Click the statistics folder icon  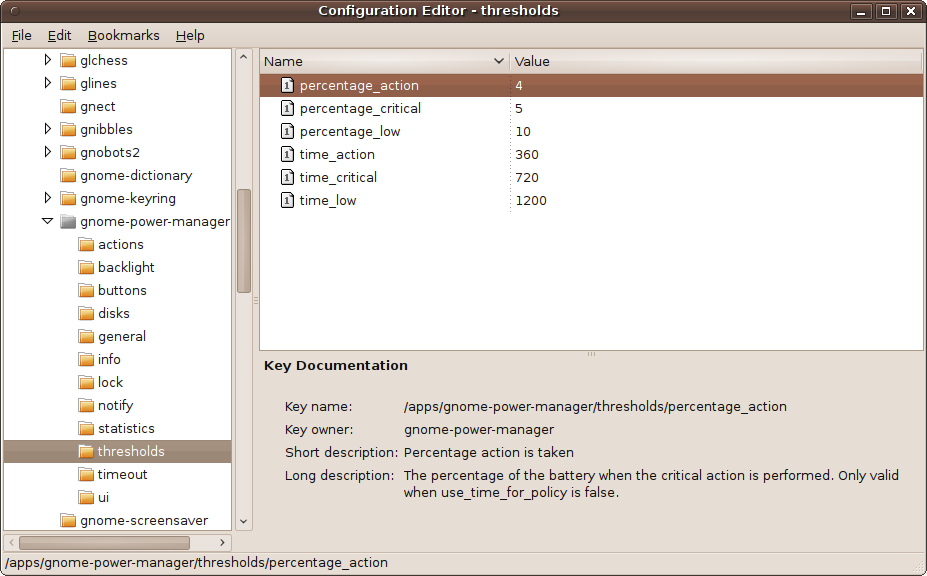coord(86,428)
